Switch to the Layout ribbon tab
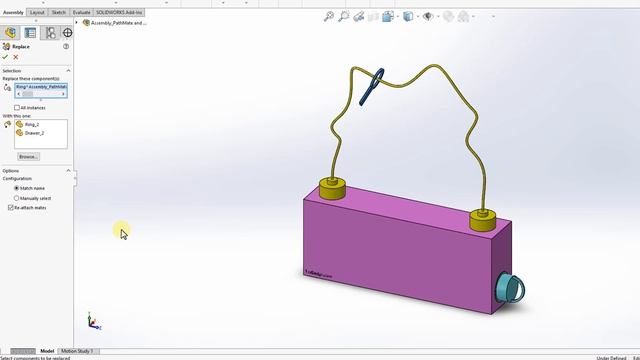Image resolution: width=640 pixels, height=360 pixels. (37, 13)
